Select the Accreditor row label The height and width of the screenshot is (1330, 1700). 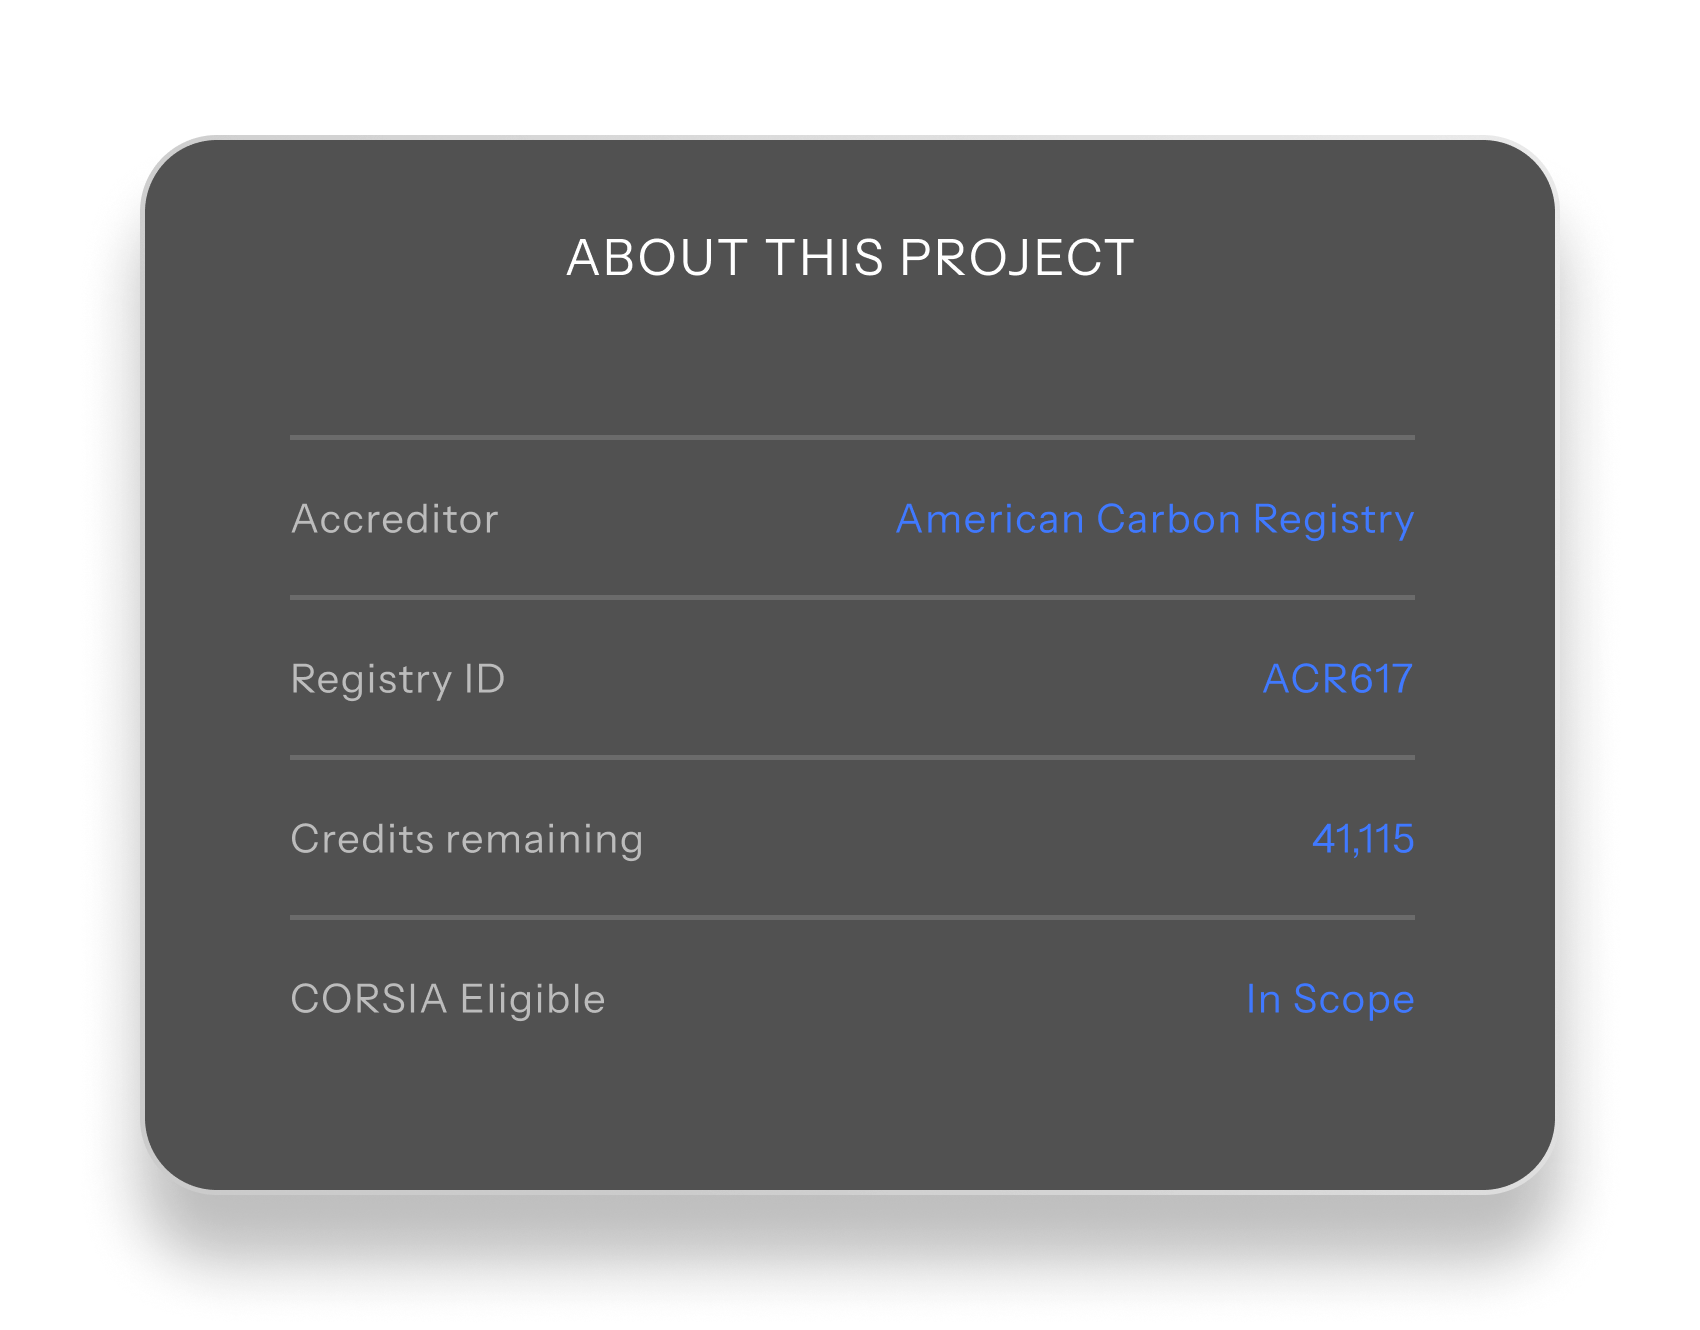pos(395,520)
